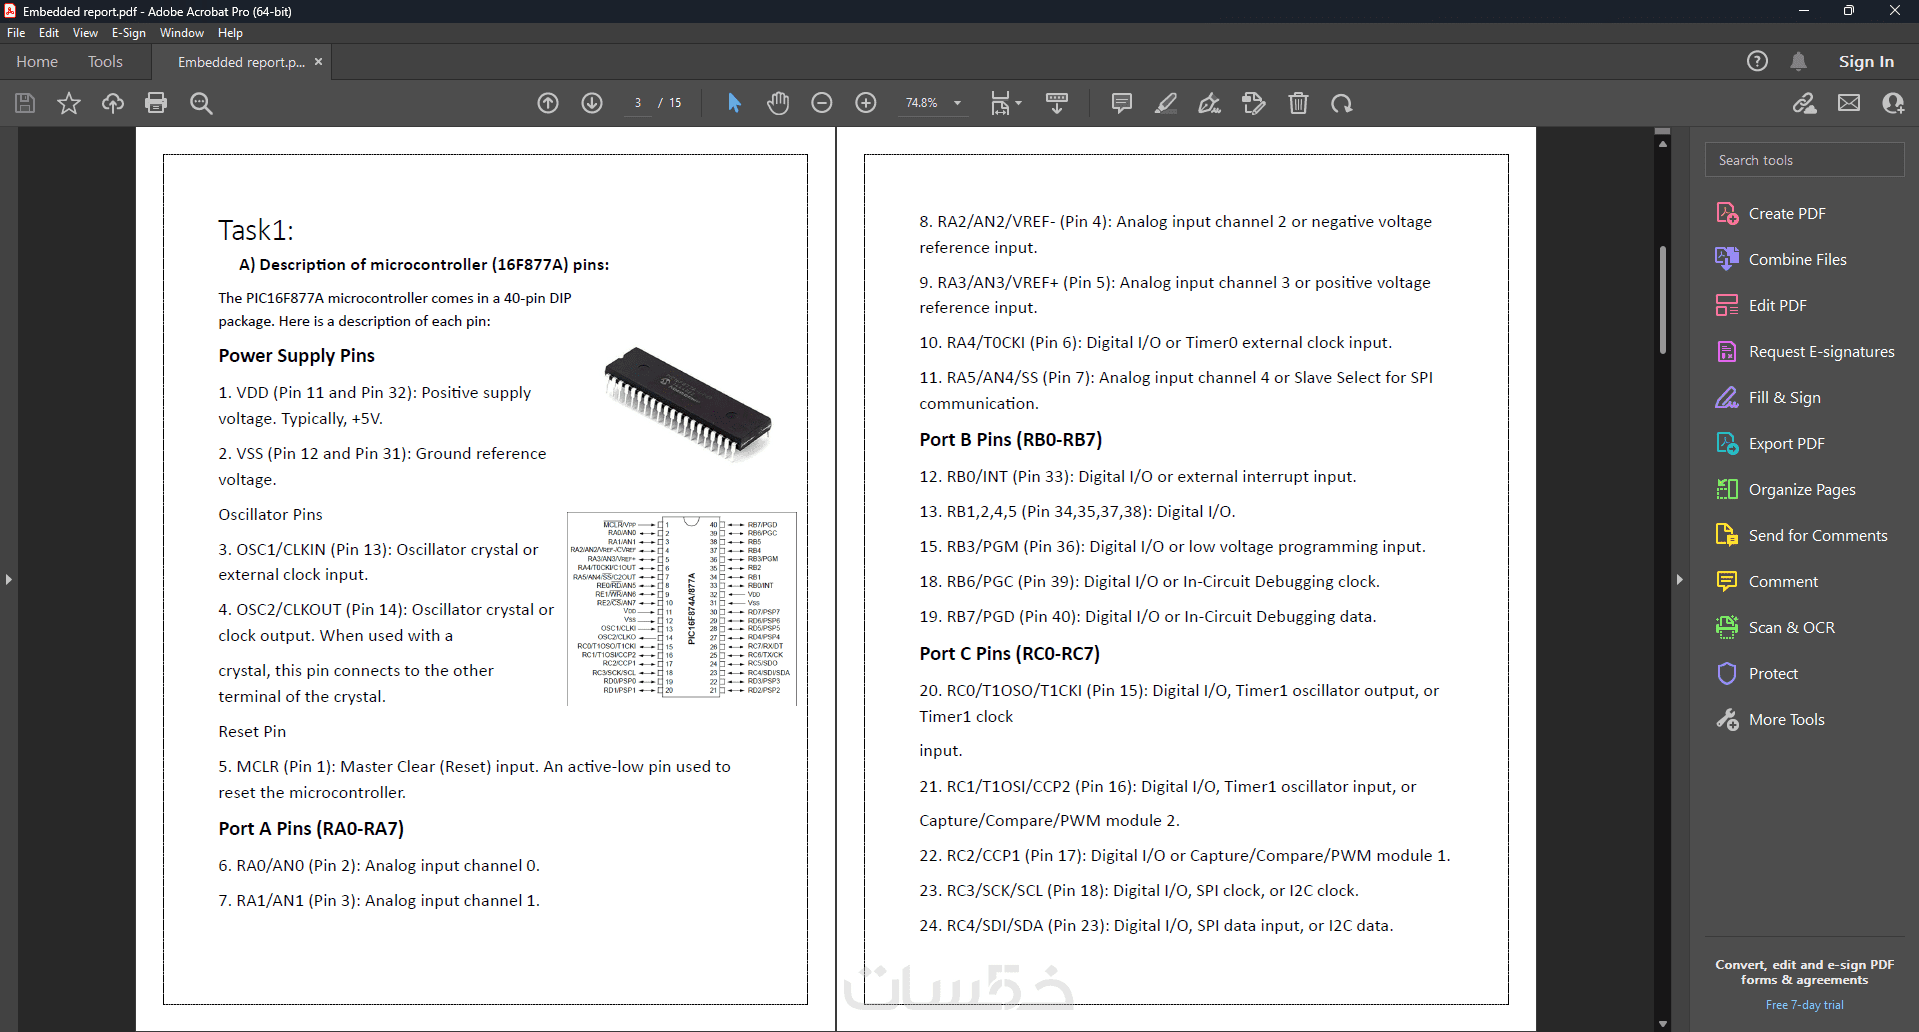Open the View menu
Screen dimensions: 1919x1032
pyautogui.click(x=85, y=33)
